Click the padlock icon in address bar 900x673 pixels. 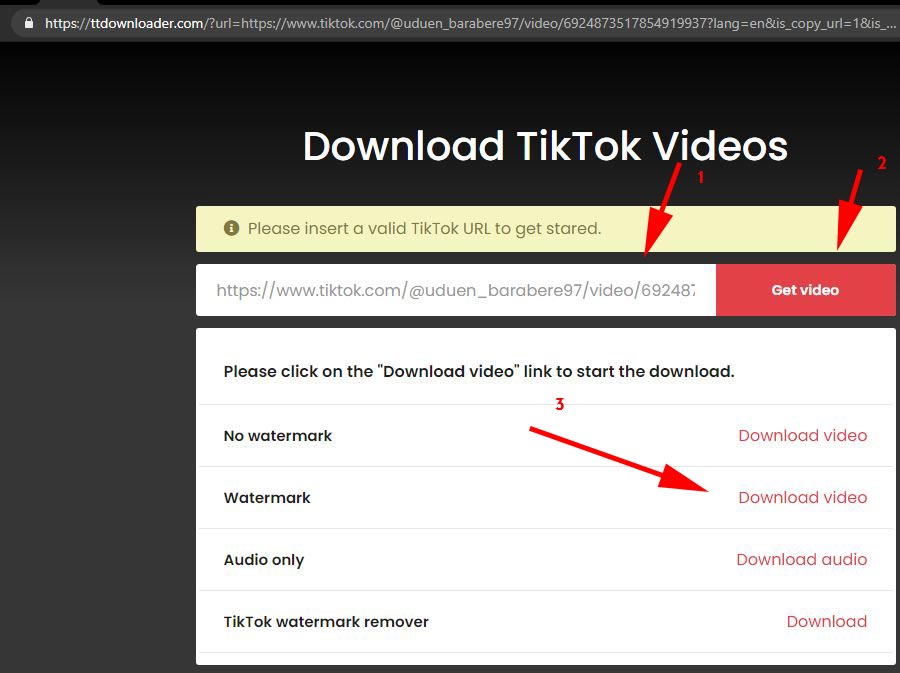click(29, 23)
